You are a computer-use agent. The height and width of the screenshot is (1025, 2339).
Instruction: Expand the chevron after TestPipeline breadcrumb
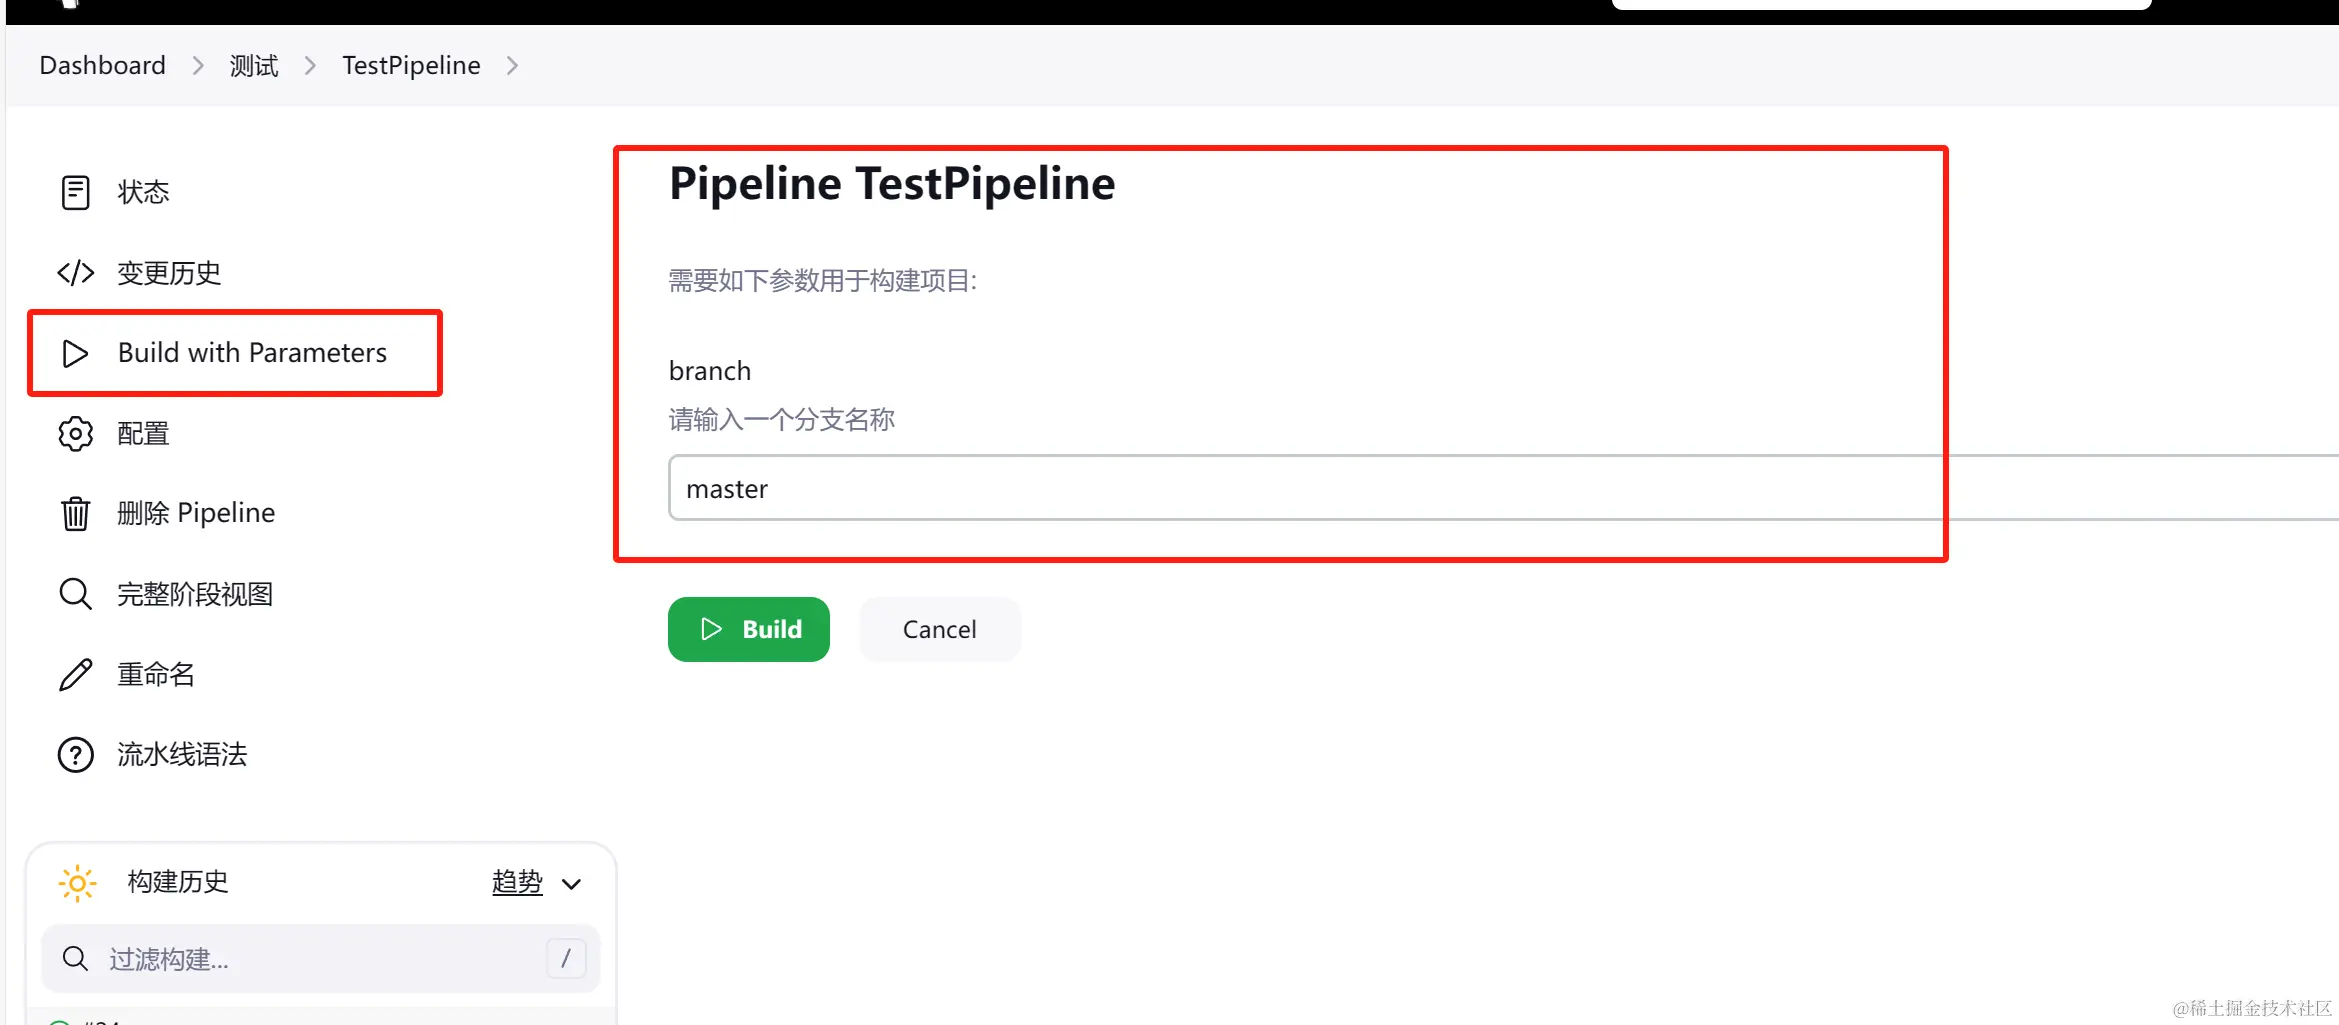coord(513,66)
